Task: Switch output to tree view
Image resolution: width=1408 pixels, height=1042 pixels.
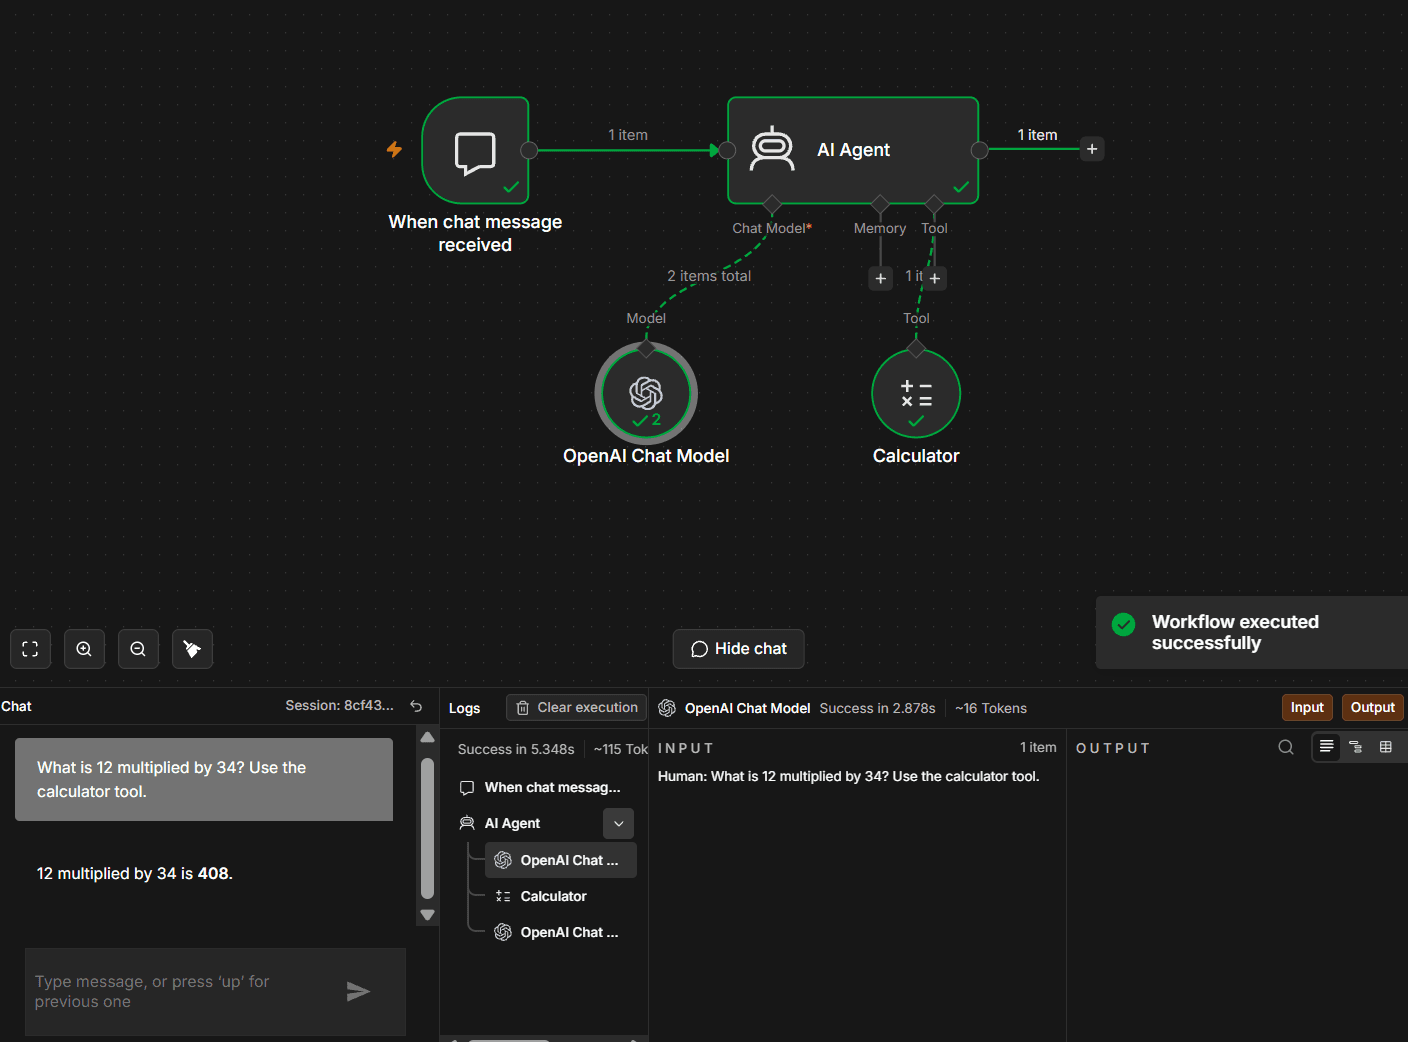Action: 1356,747
